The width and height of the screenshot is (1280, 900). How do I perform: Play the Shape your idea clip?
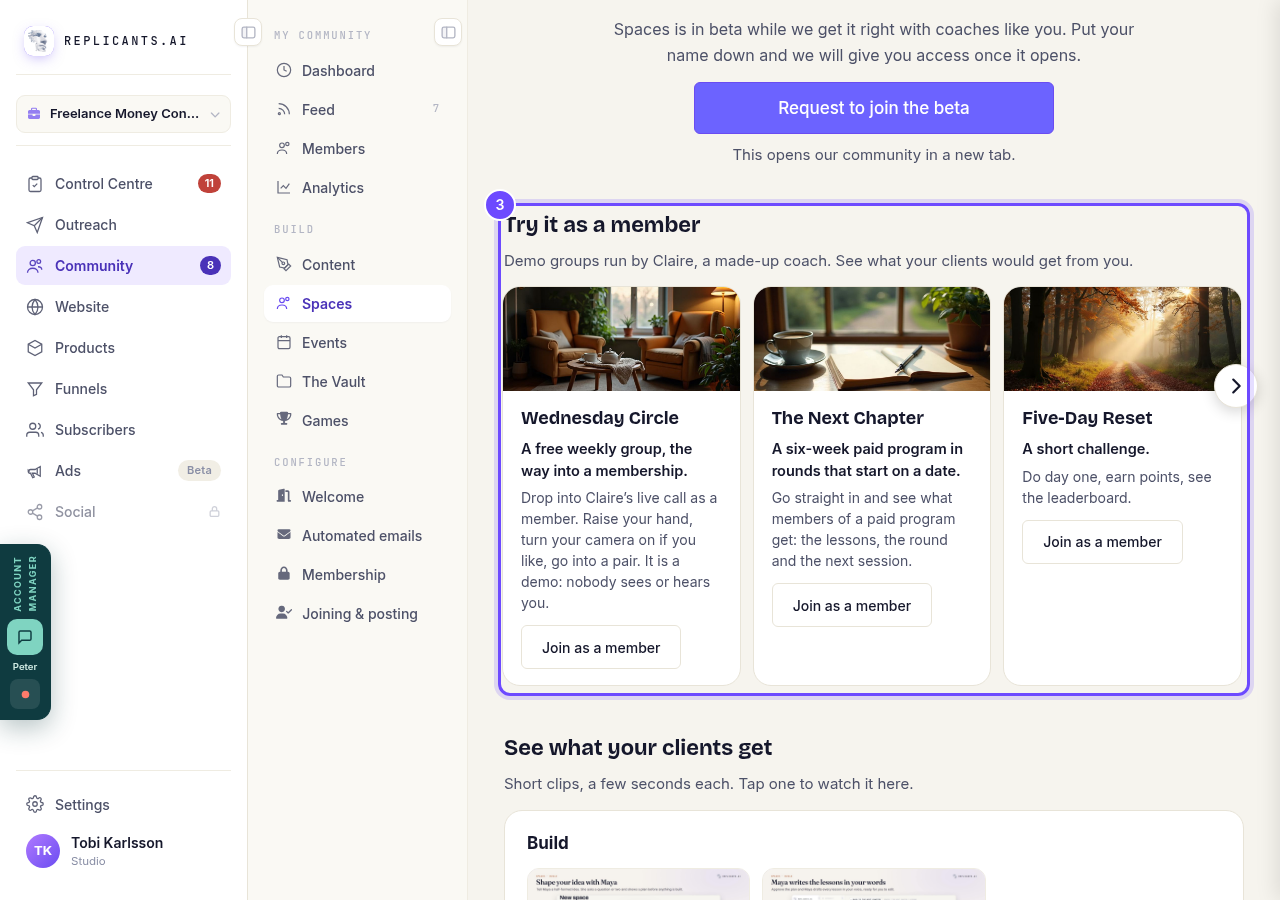click(x=638, y=884)
